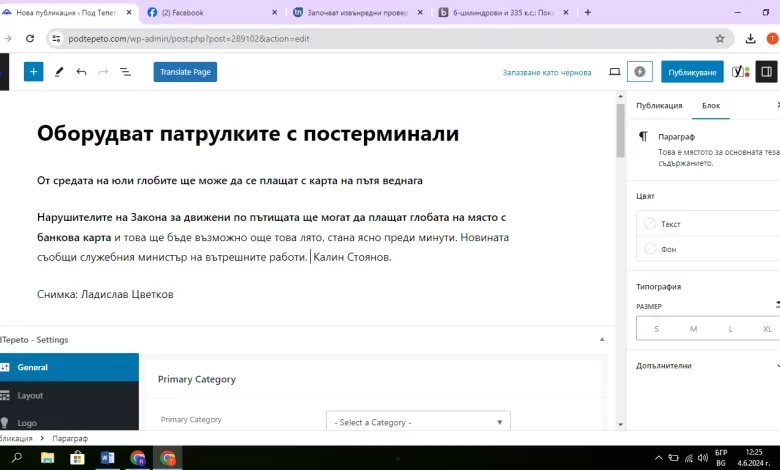Screen dimensions: 780x470
Task: Click the Preview device icon
Action: pyautogui.click(x=614, y=72)
